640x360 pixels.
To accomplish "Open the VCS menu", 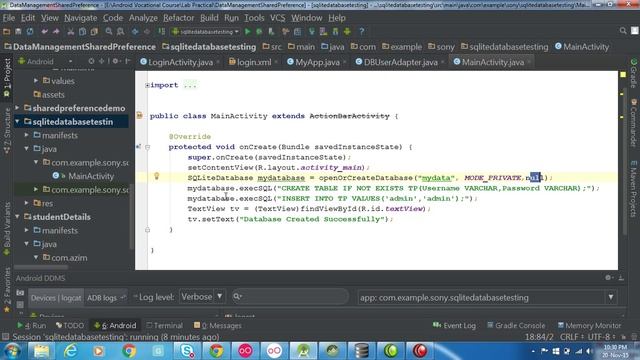I will [x=278, y=18].
